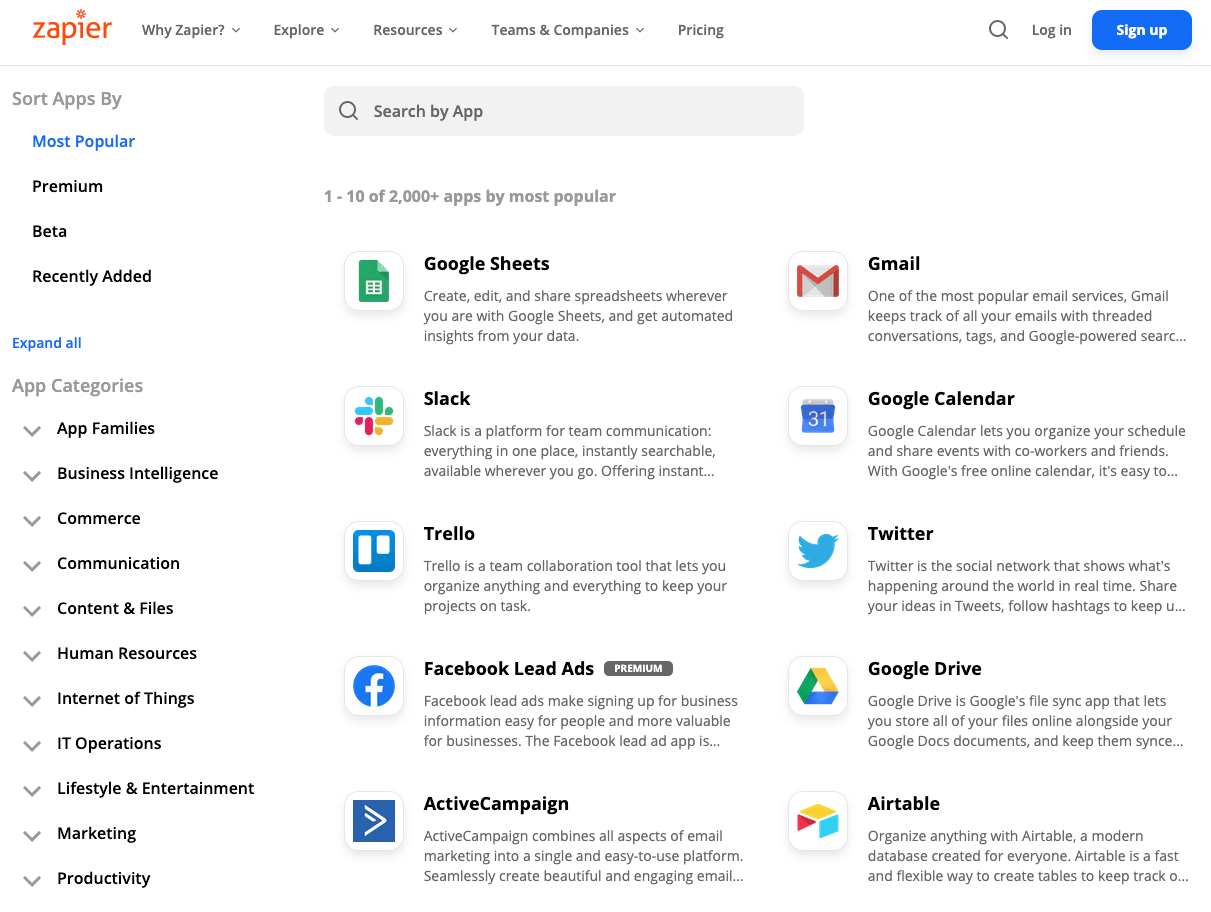1211x912 pixels.
Task: Select the Content & Files category label
Action: (115, 608)
